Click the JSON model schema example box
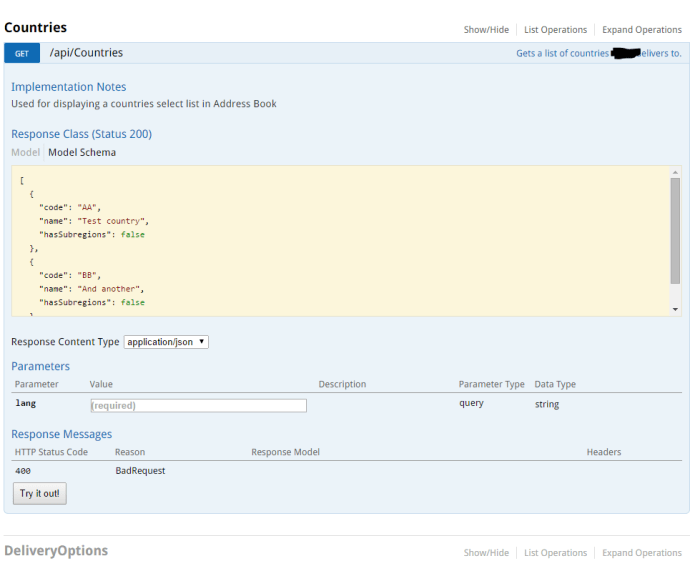Viewport: 700px width, 561px height. pyautogui.click(x=340, y=241)
